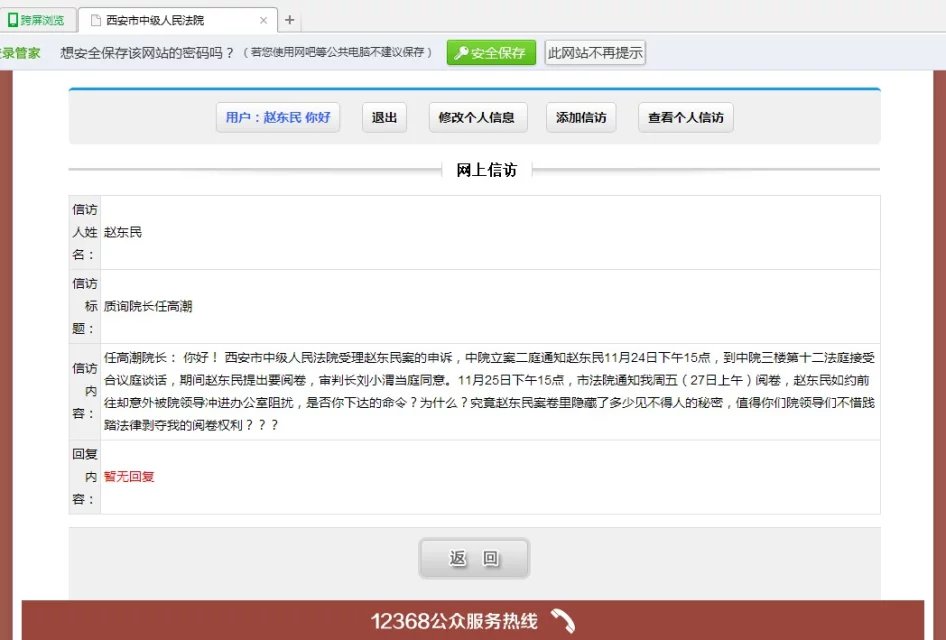
Task: View petitions via 查看个人信访
Action: coord(685,118)
